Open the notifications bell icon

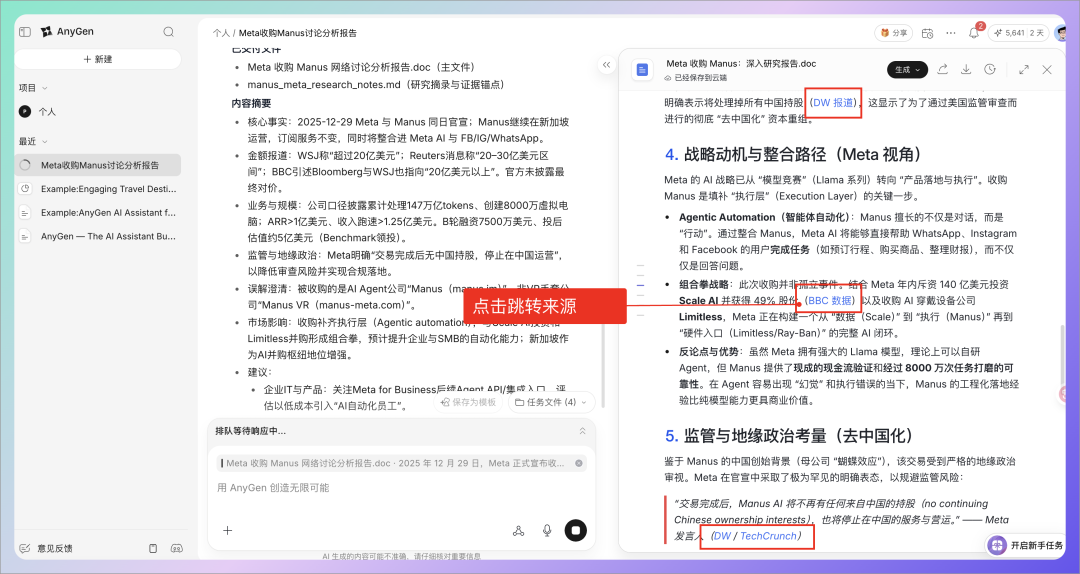[x=974, y=32]
